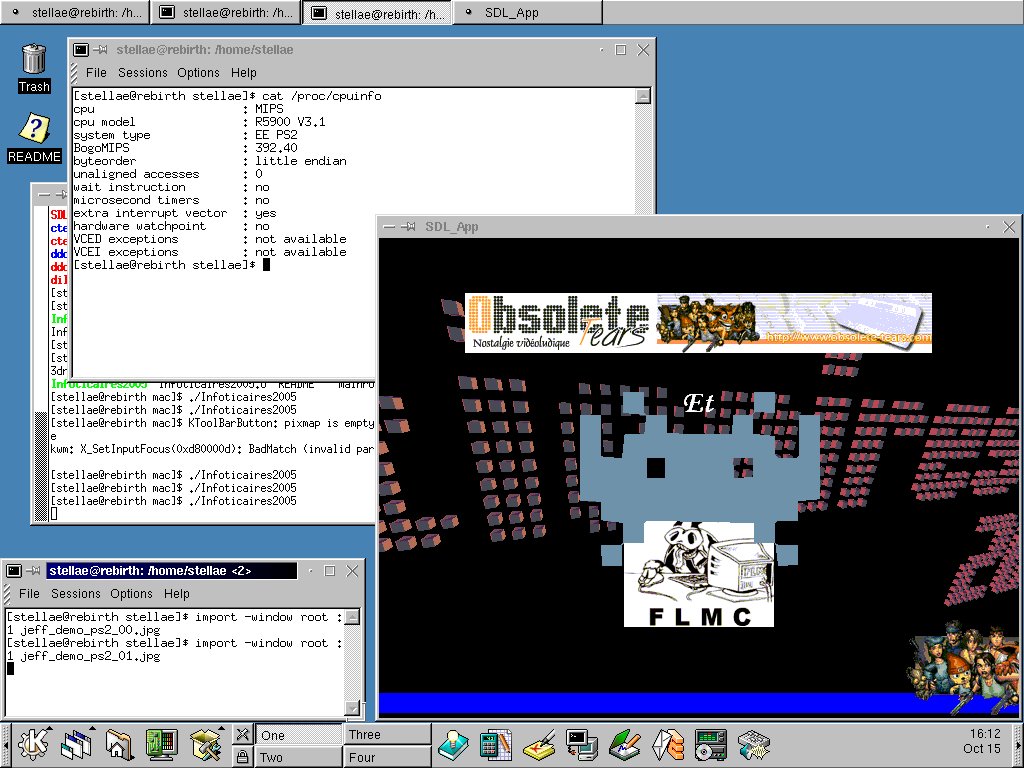
Task: Click the scroll-up arrow in terminal <2>
Action: [353, 617]
